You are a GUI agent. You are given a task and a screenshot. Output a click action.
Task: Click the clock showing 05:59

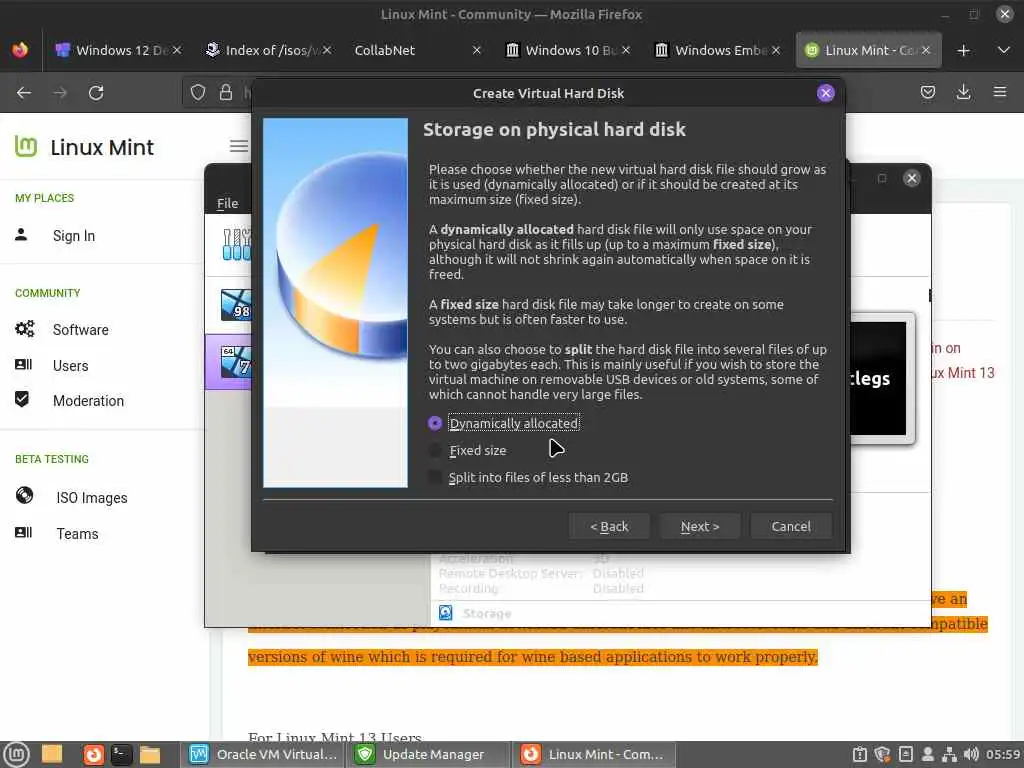(1003, 755)
